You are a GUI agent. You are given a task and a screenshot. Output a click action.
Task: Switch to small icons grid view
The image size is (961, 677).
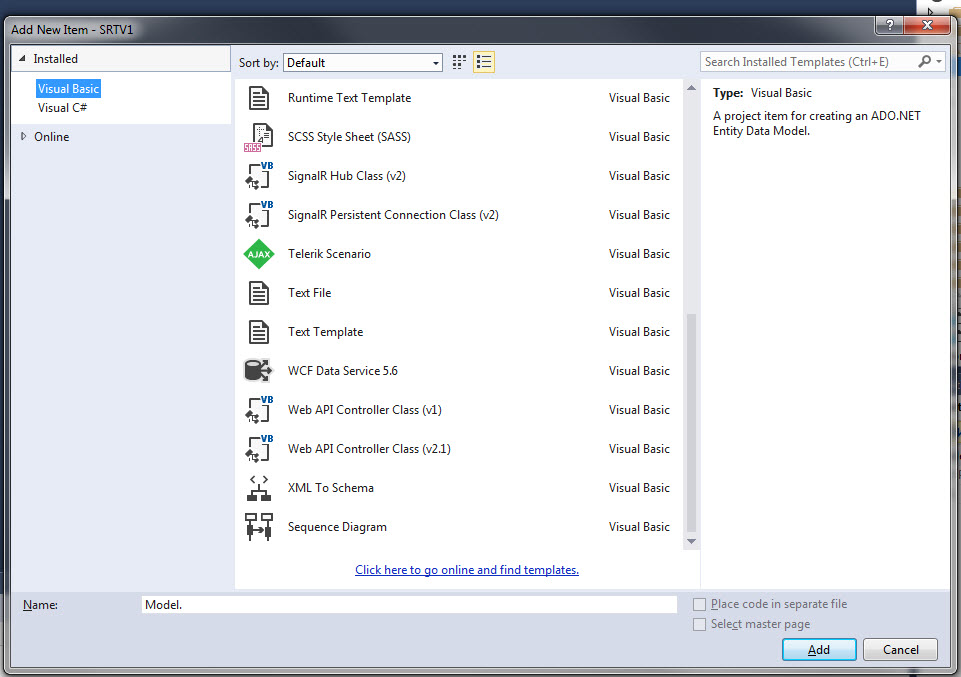(x=459, y=62)
